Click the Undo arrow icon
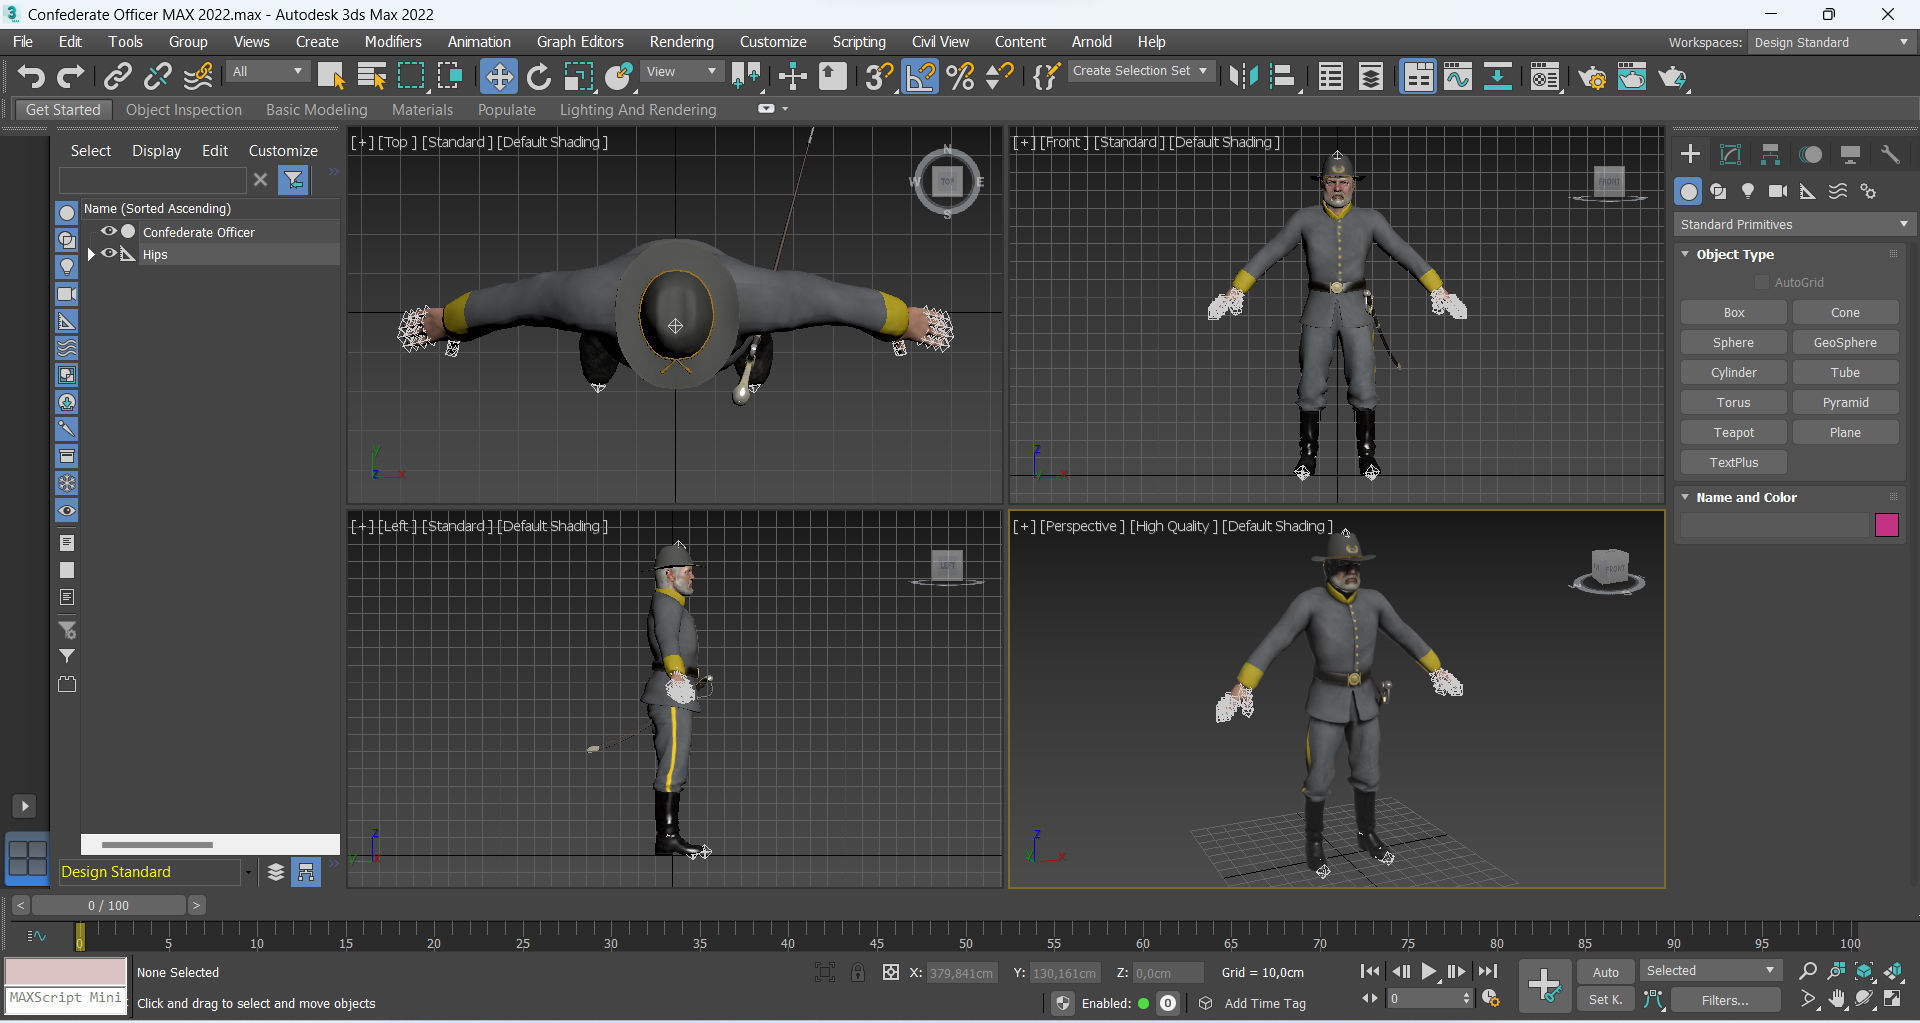This screenshot has width=1920, height=1023. click(31, 77)
